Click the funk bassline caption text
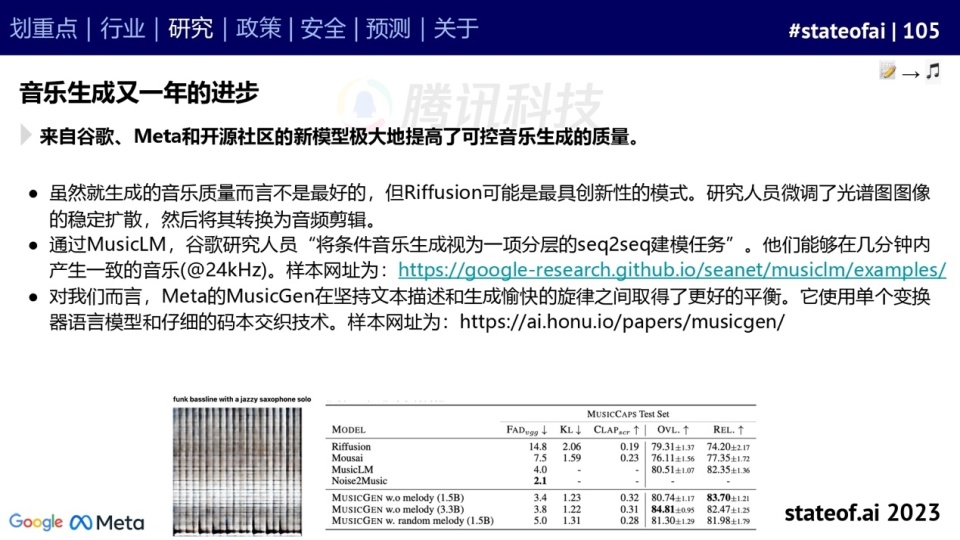 242,399
